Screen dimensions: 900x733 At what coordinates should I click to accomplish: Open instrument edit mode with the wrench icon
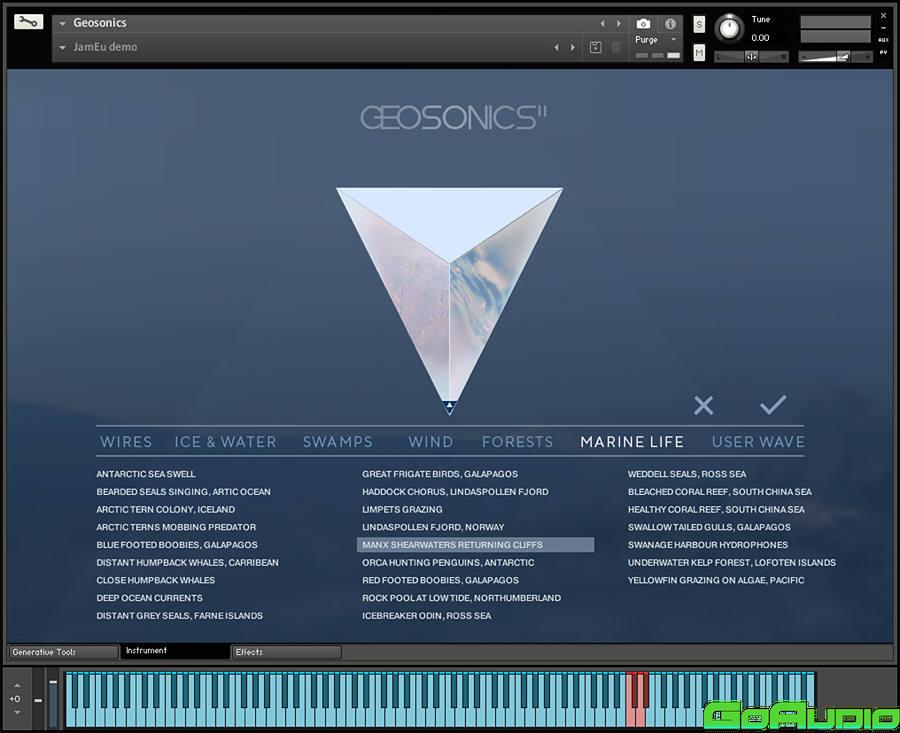(x=28, y=22)
